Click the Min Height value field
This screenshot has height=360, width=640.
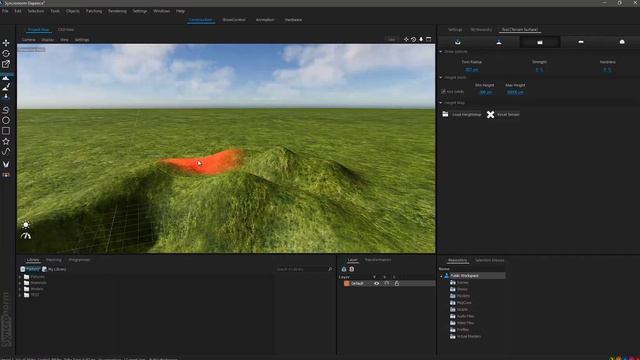485,92
